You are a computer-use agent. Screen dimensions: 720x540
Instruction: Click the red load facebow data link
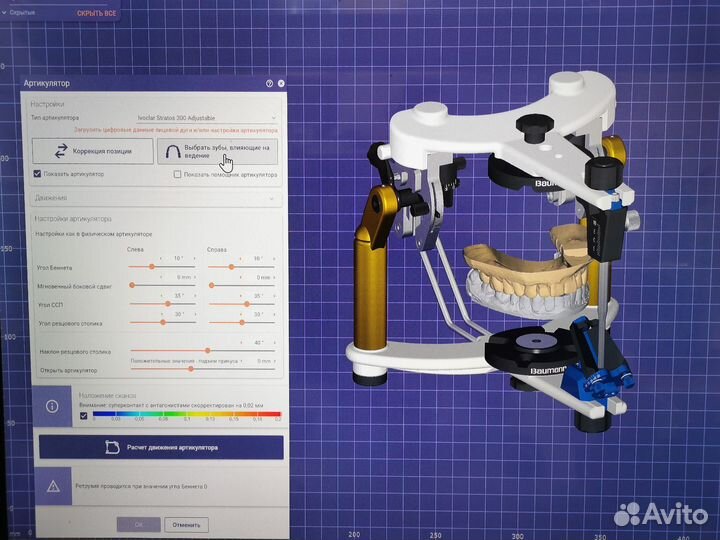tap(176, 130)
